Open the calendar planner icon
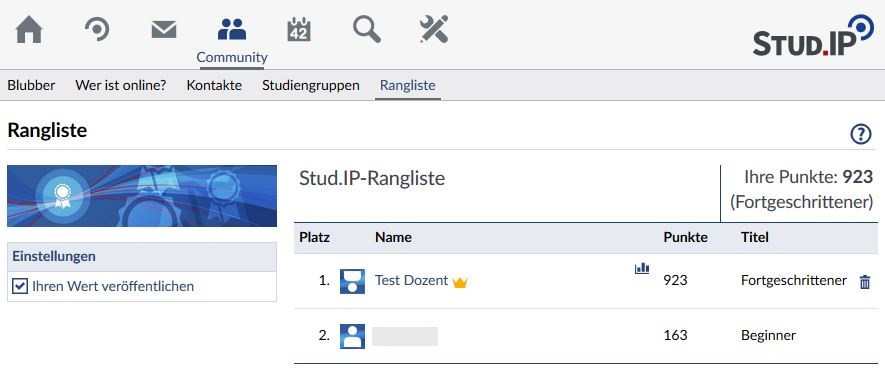 coord(299,29)
